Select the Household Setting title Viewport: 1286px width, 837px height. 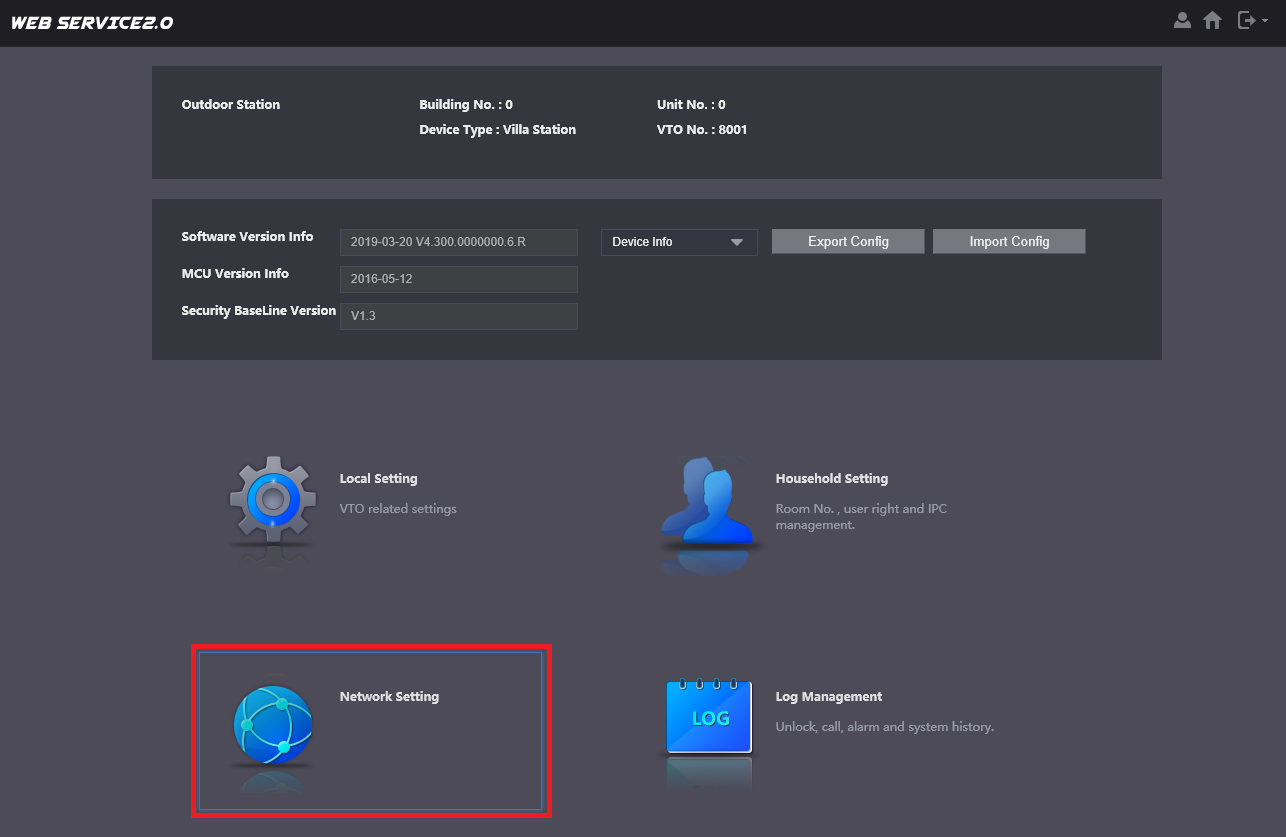tap(831, 479)
